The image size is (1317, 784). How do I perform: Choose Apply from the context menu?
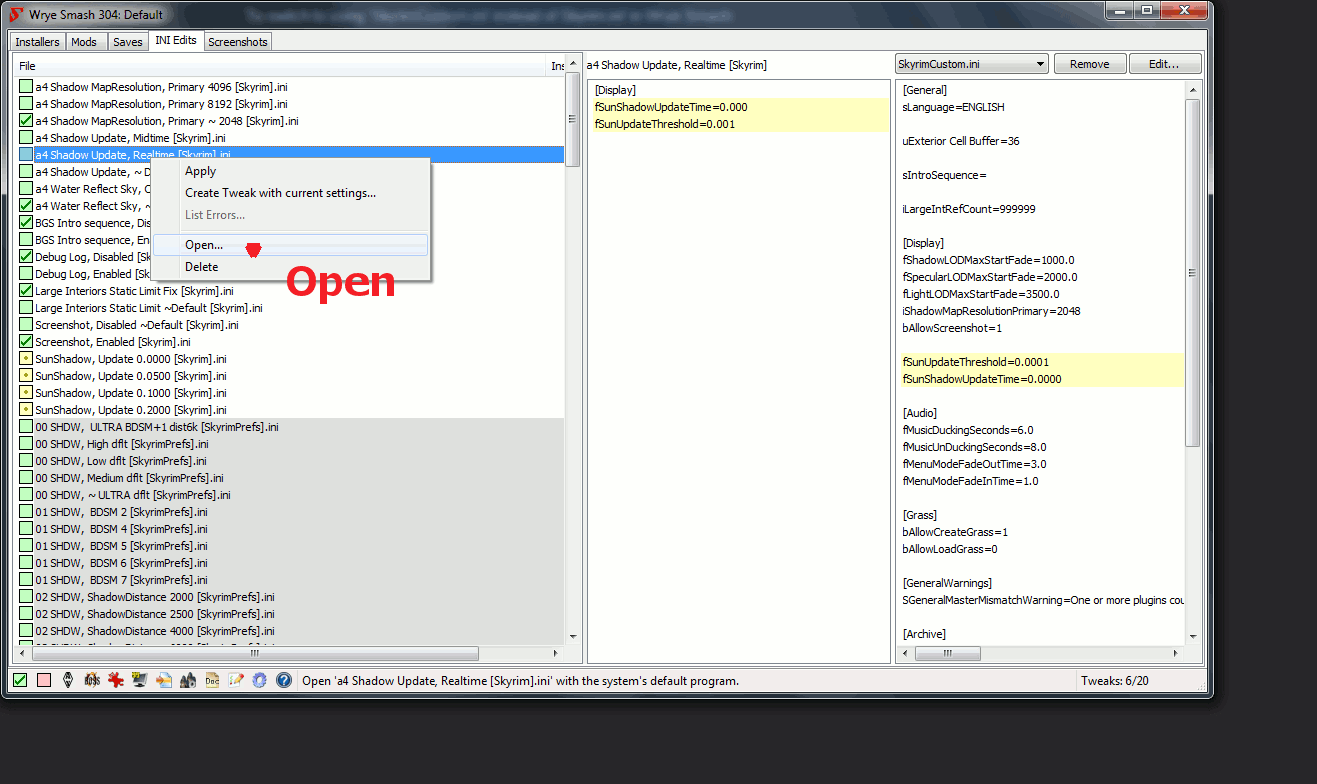tap(290, 171)
